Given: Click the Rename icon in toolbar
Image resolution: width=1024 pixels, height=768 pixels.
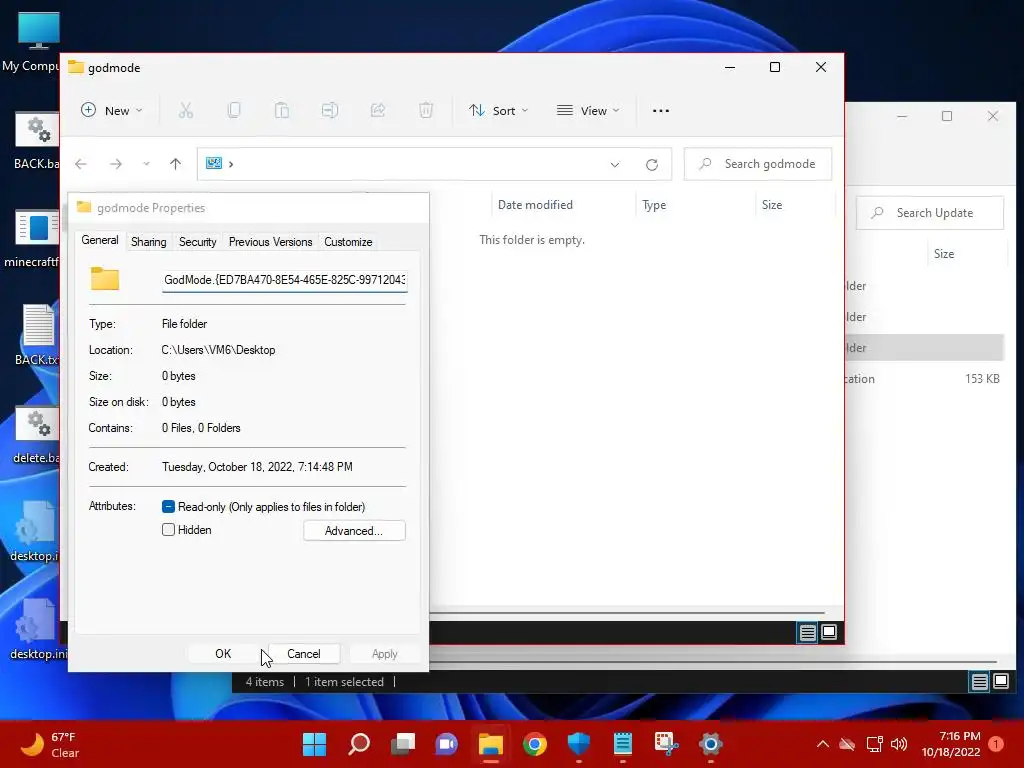Looking at the screenshot, I should click(x=330, y=110).
